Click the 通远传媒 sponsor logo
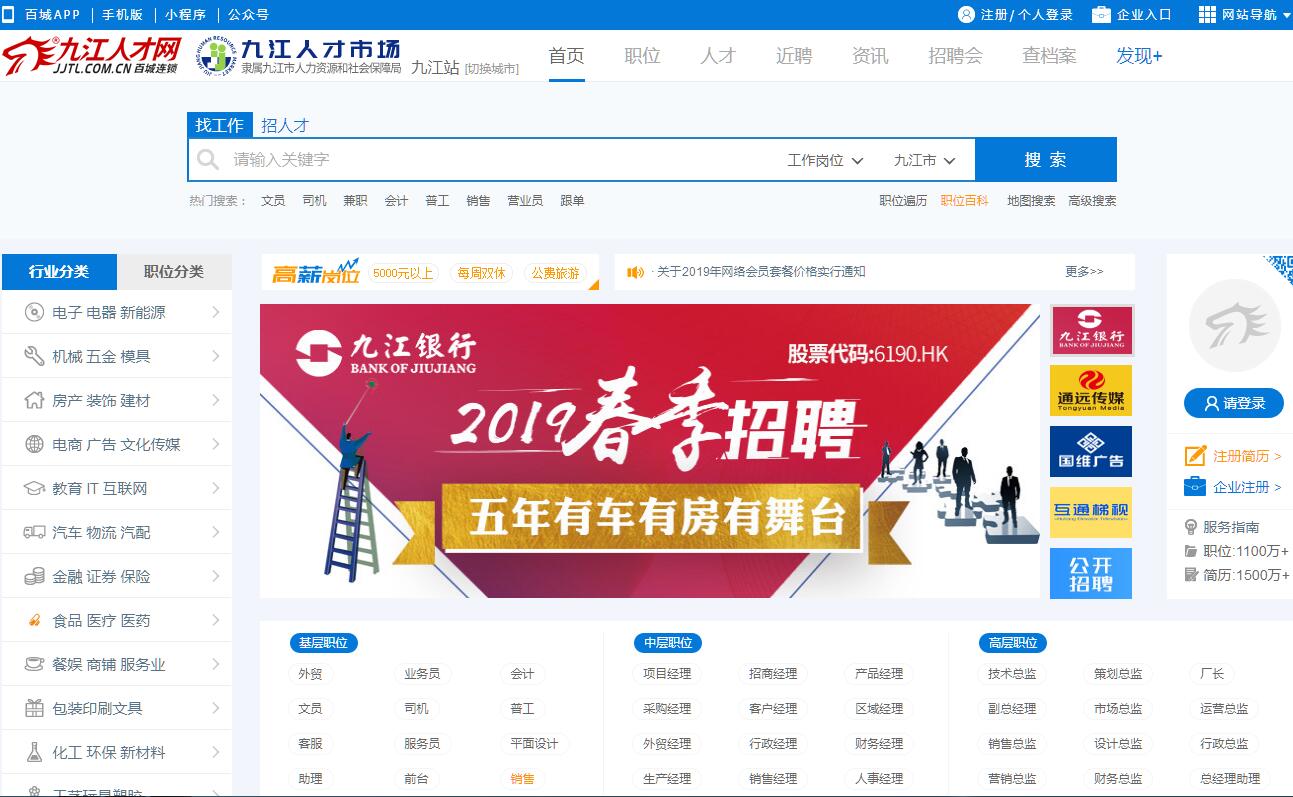1293x797 pixels. 1091,390
